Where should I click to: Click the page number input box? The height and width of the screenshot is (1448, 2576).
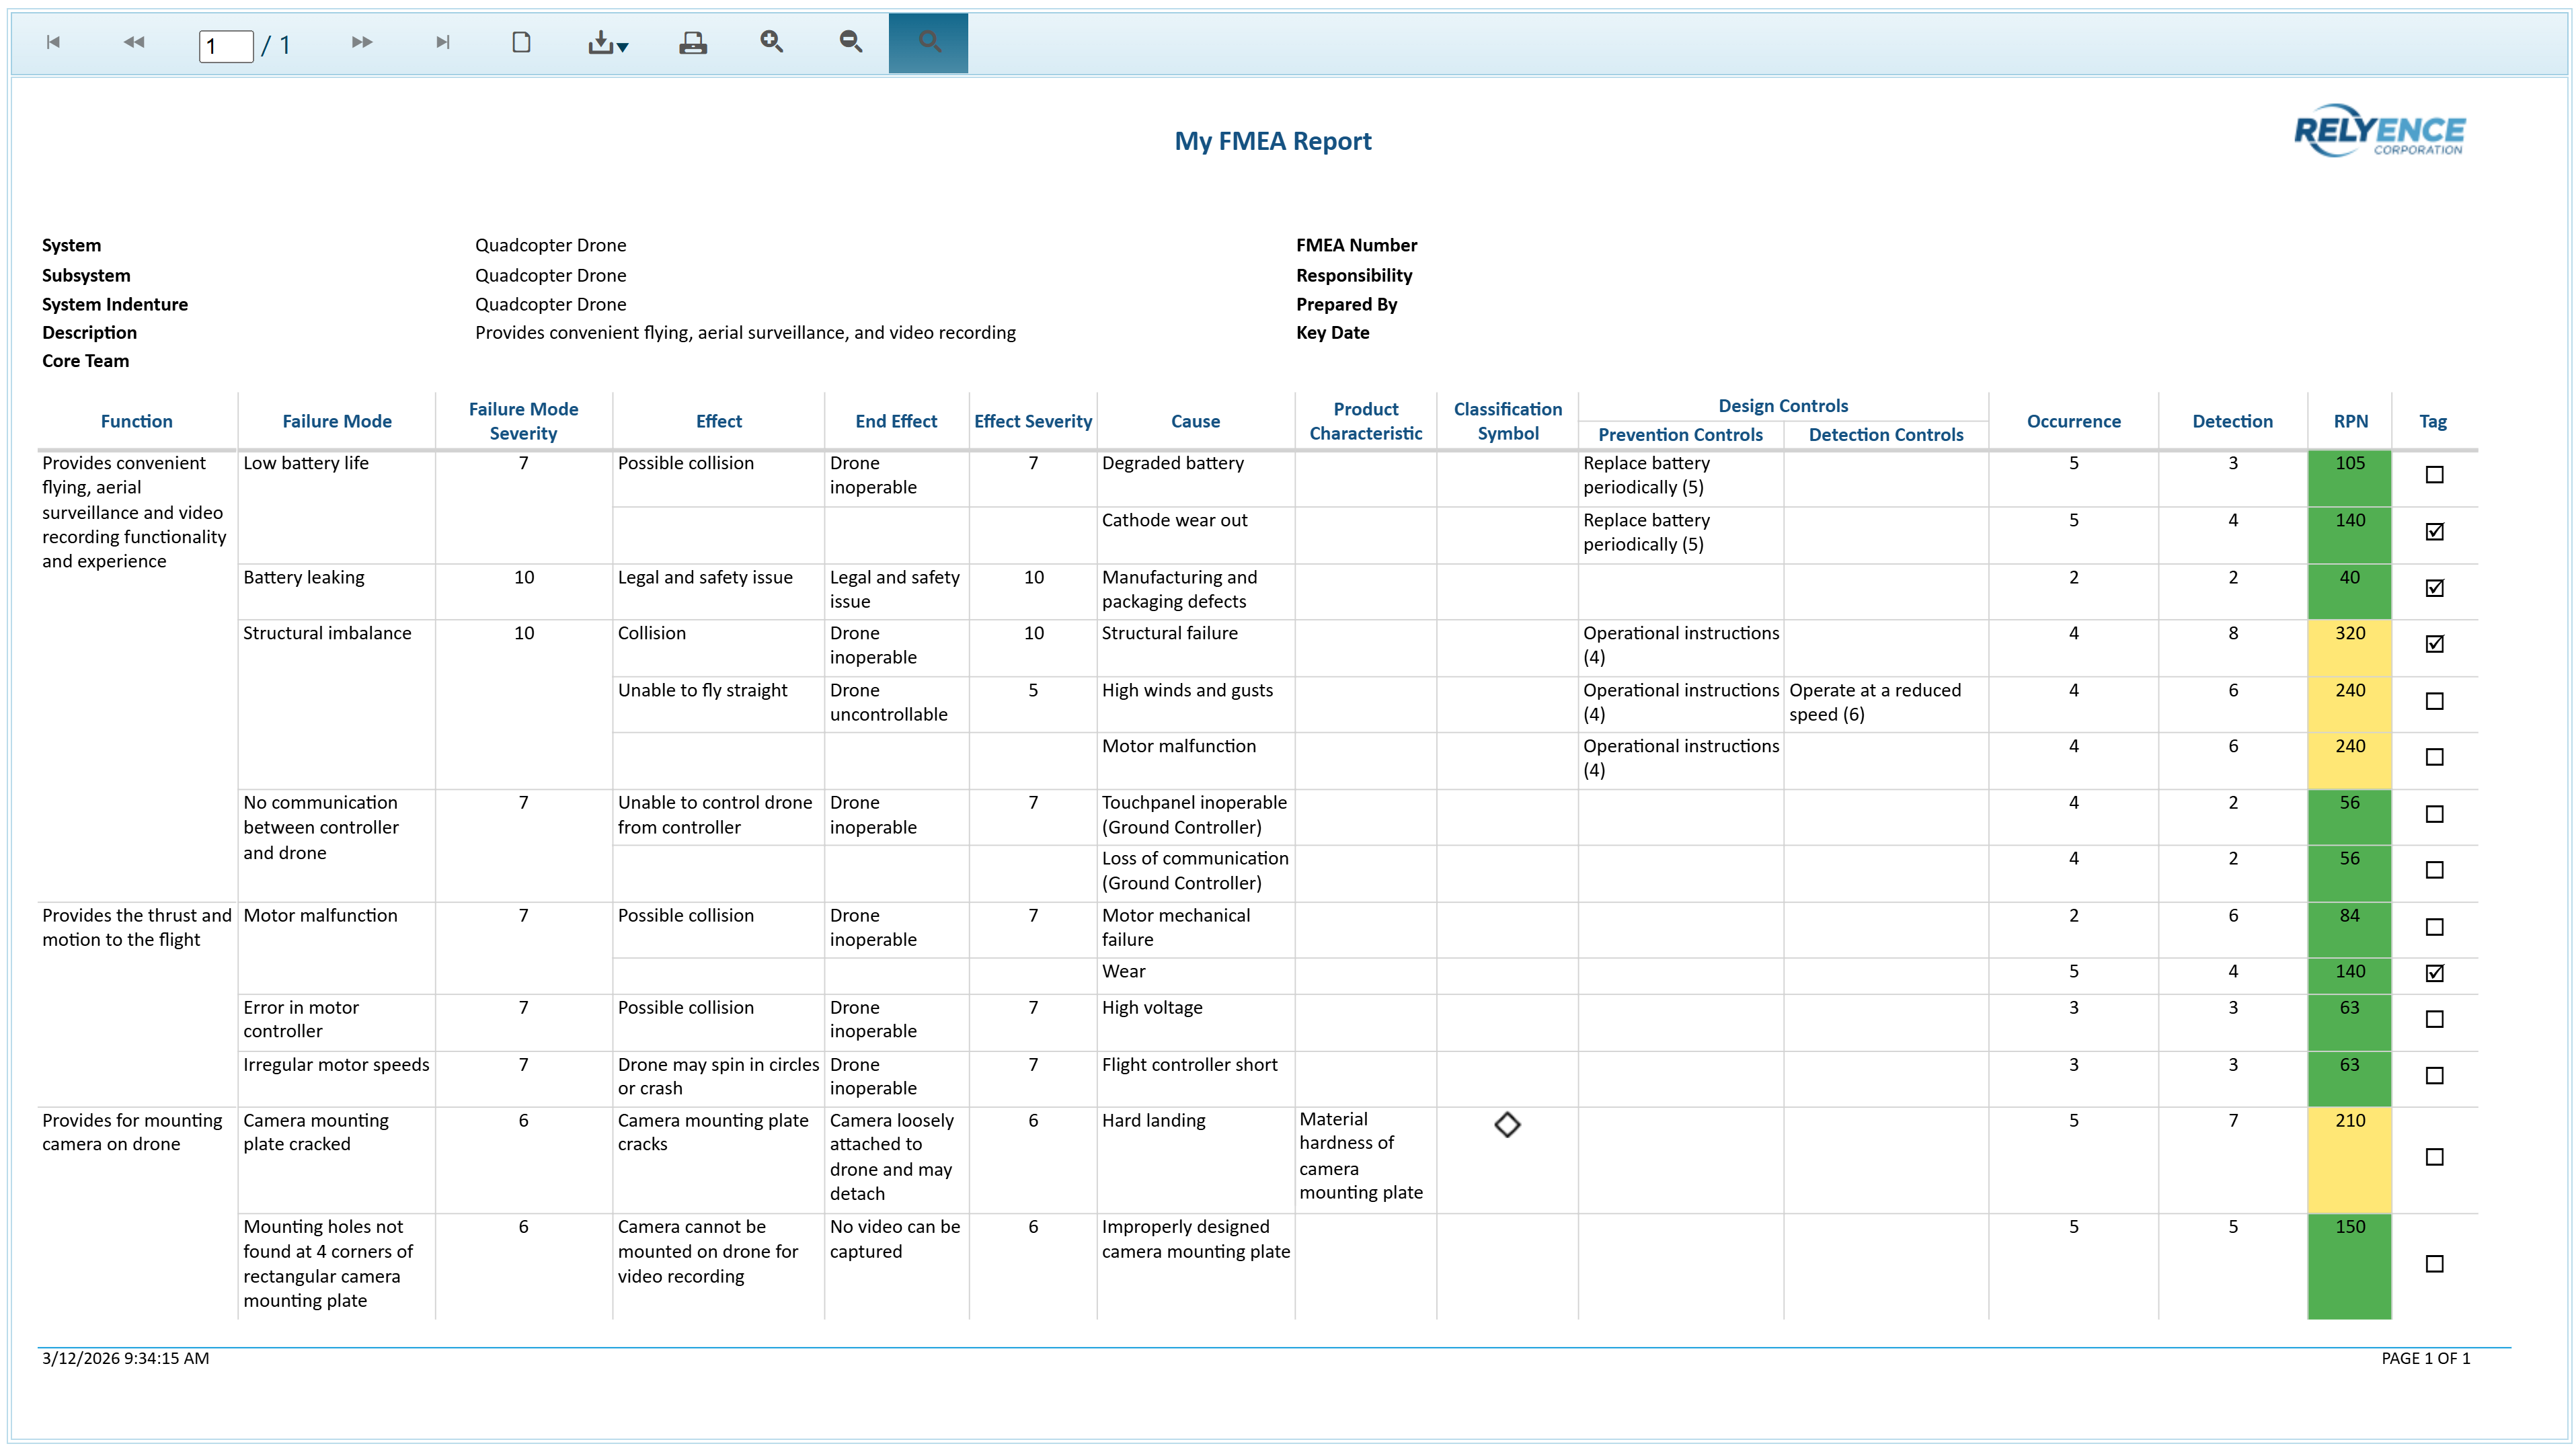pyautogui.click(x=226, y=46)
